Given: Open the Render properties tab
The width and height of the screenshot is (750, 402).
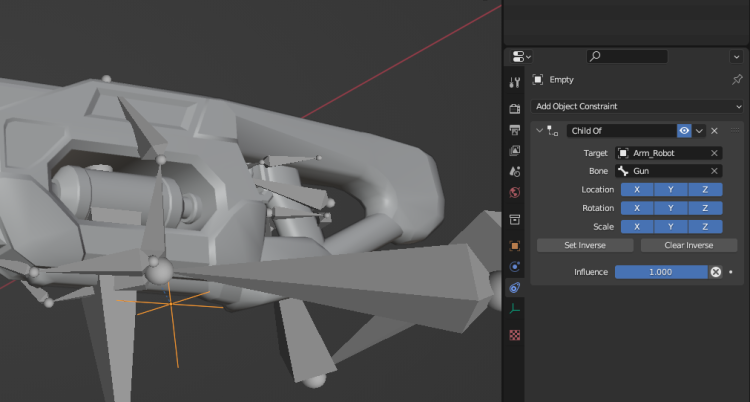Looking at the screenshot, I should coord(515,108).
